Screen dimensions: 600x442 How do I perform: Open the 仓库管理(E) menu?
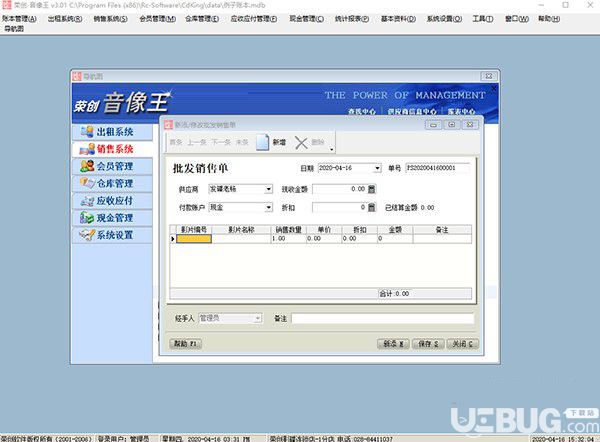tap(202, 18)
